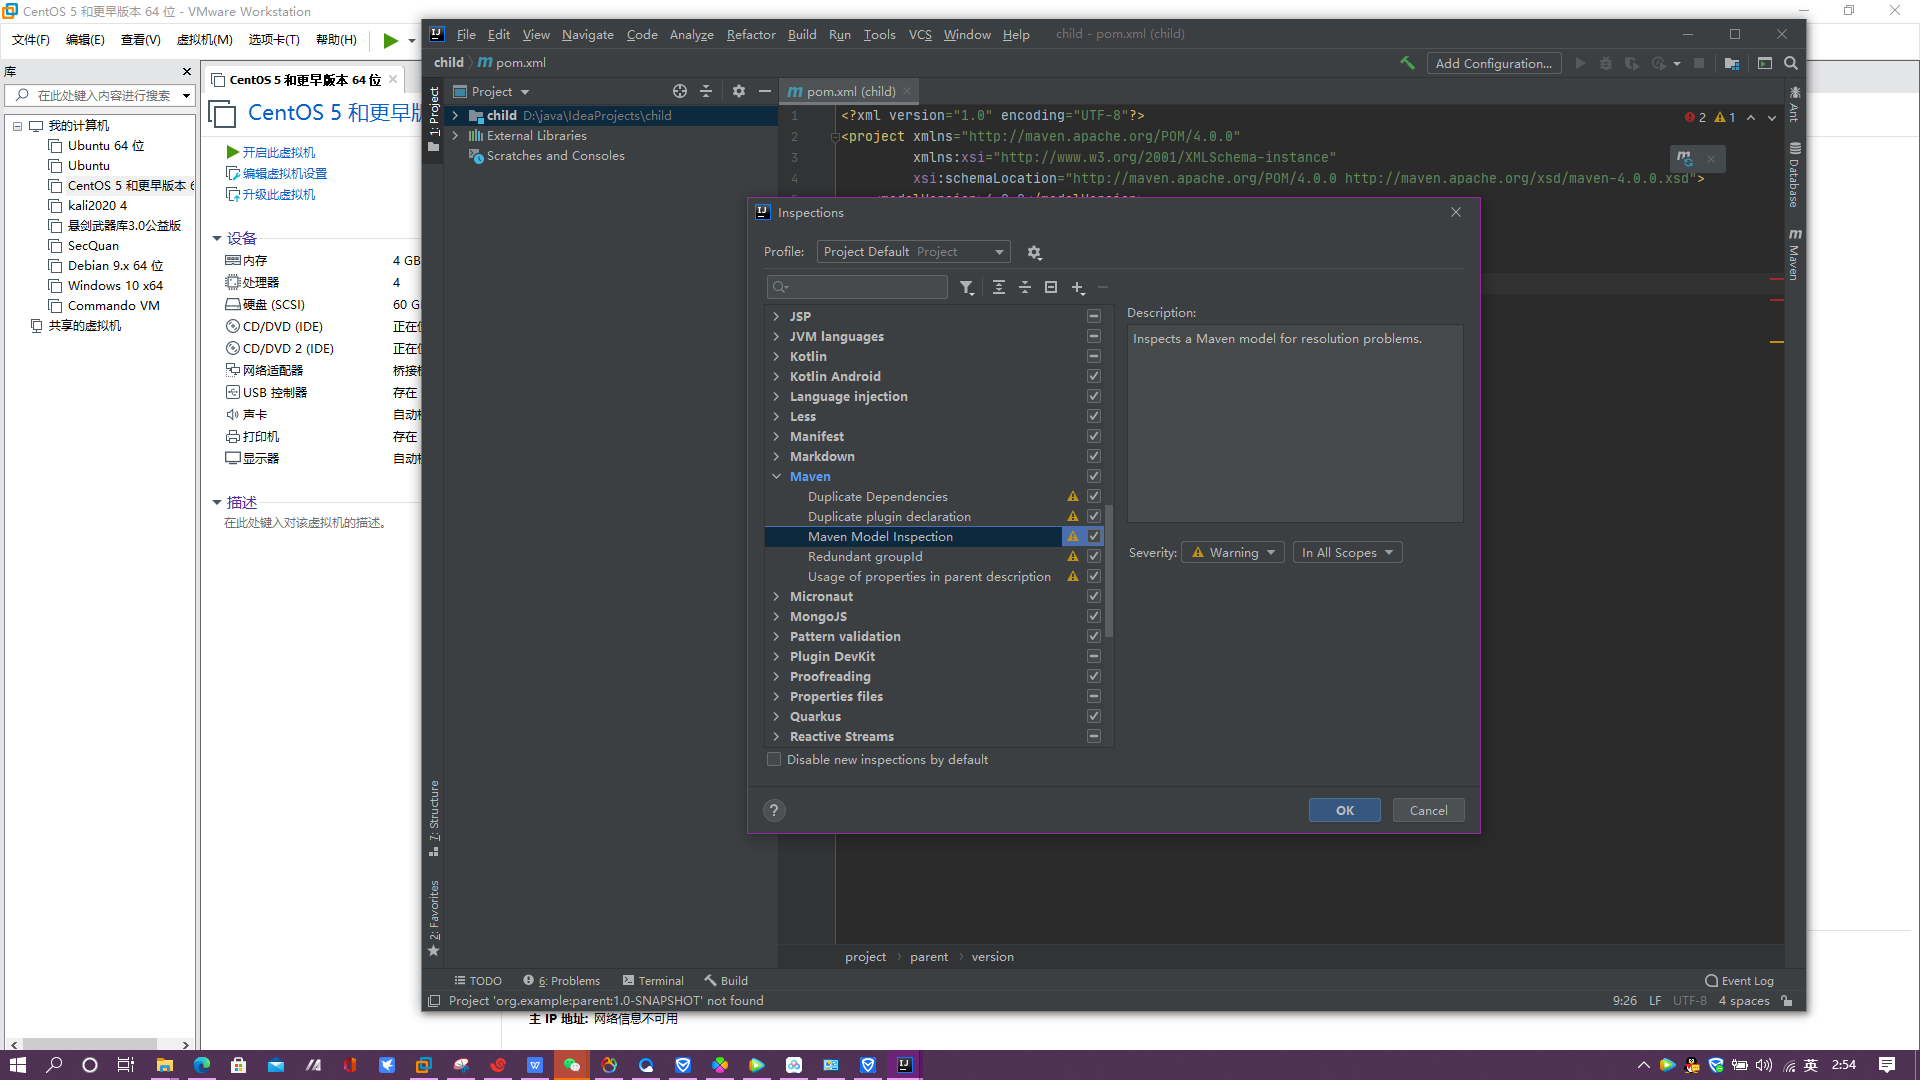Screen dimensions: 1920x1080
Task: Open Windows Start menu
Action: pos(18,1065)
